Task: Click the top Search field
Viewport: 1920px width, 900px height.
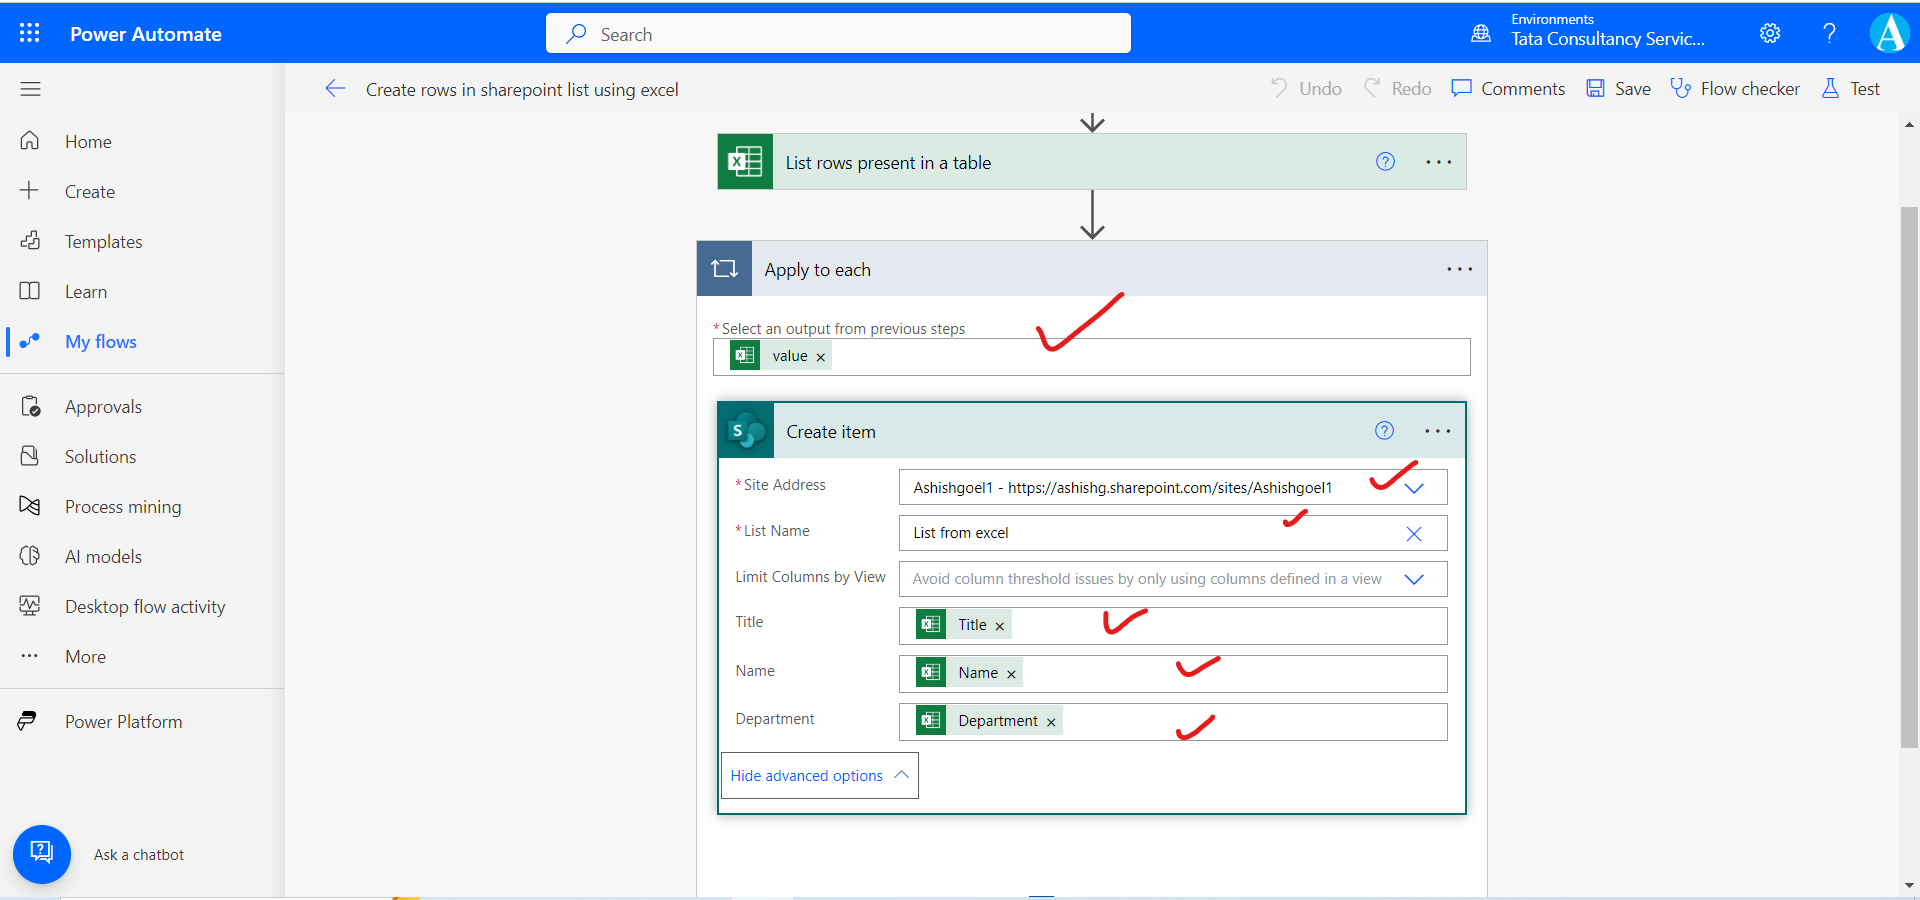Action: point(838,33)
